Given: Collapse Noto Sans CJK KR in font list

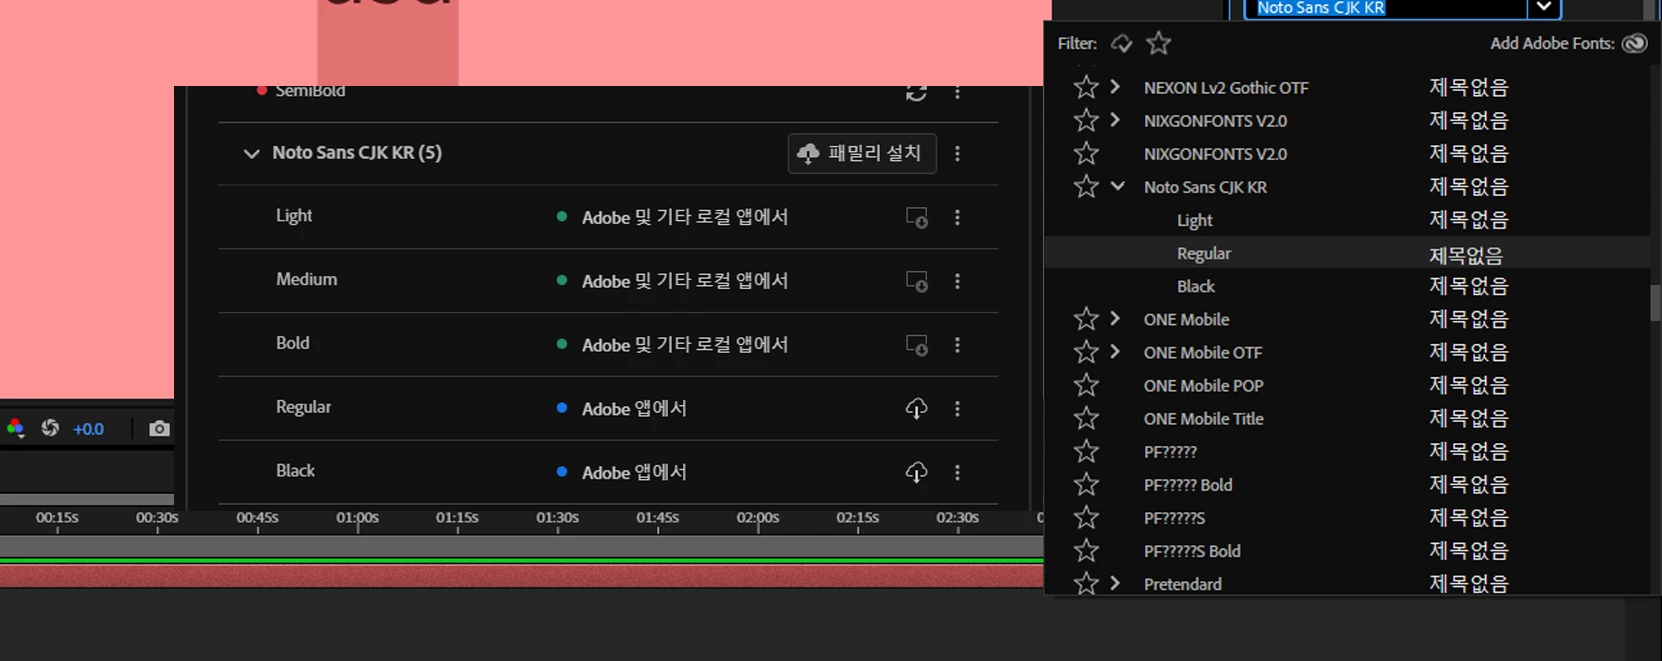Looking at the screenshot, I should (1118, 186).
